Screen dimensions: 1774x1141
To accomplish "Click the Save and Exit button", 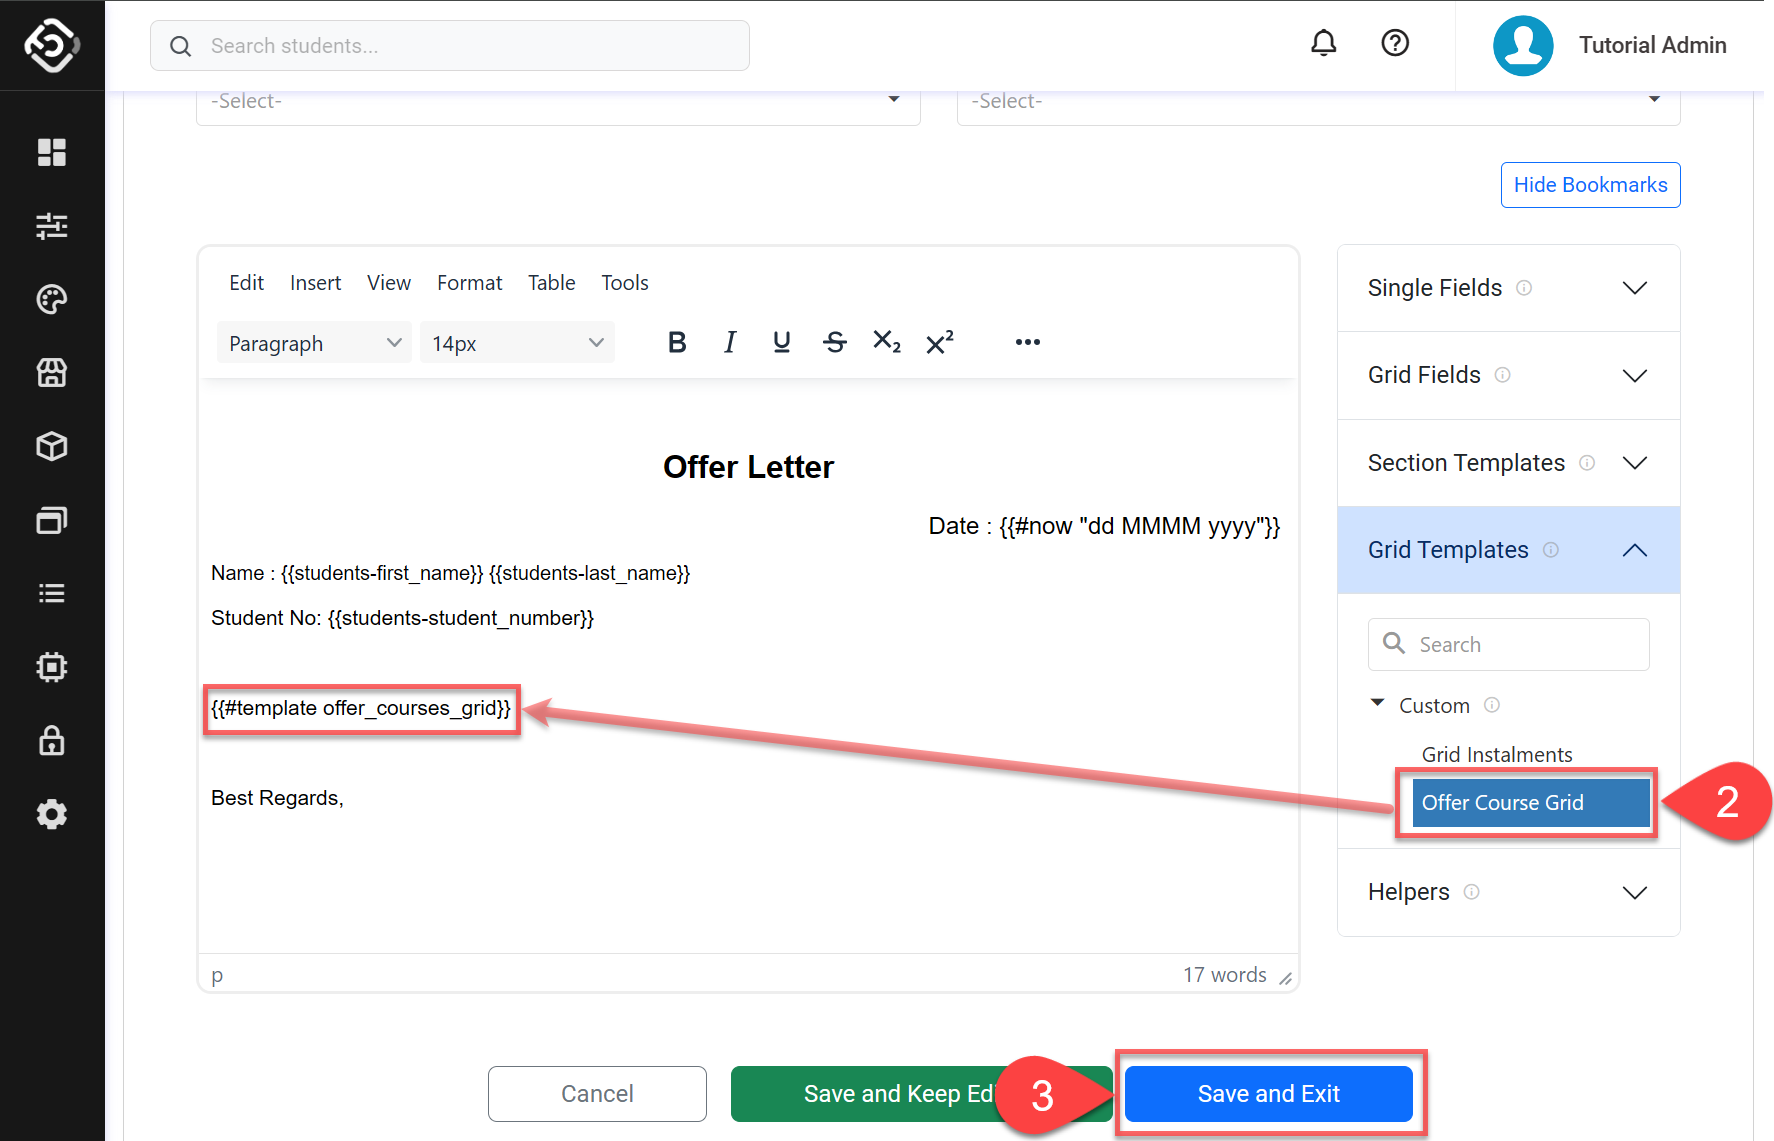I will (1268, 1094).
